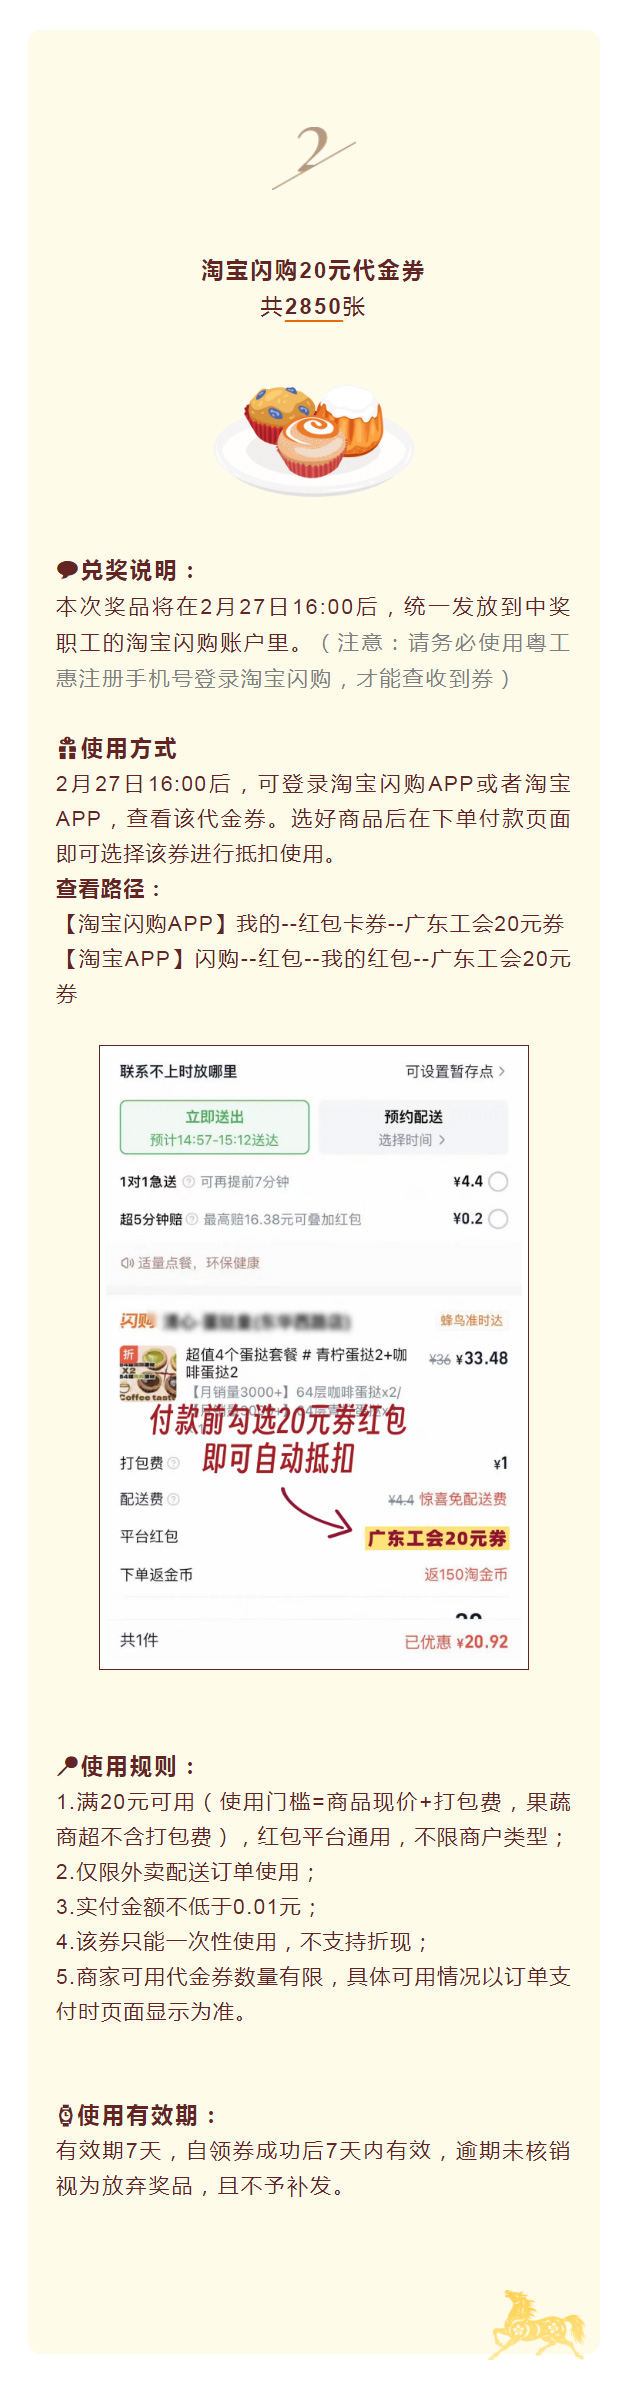The image size is (628, 2401).
Task: Click the pastry plate illustration
Action: point(314,439)
